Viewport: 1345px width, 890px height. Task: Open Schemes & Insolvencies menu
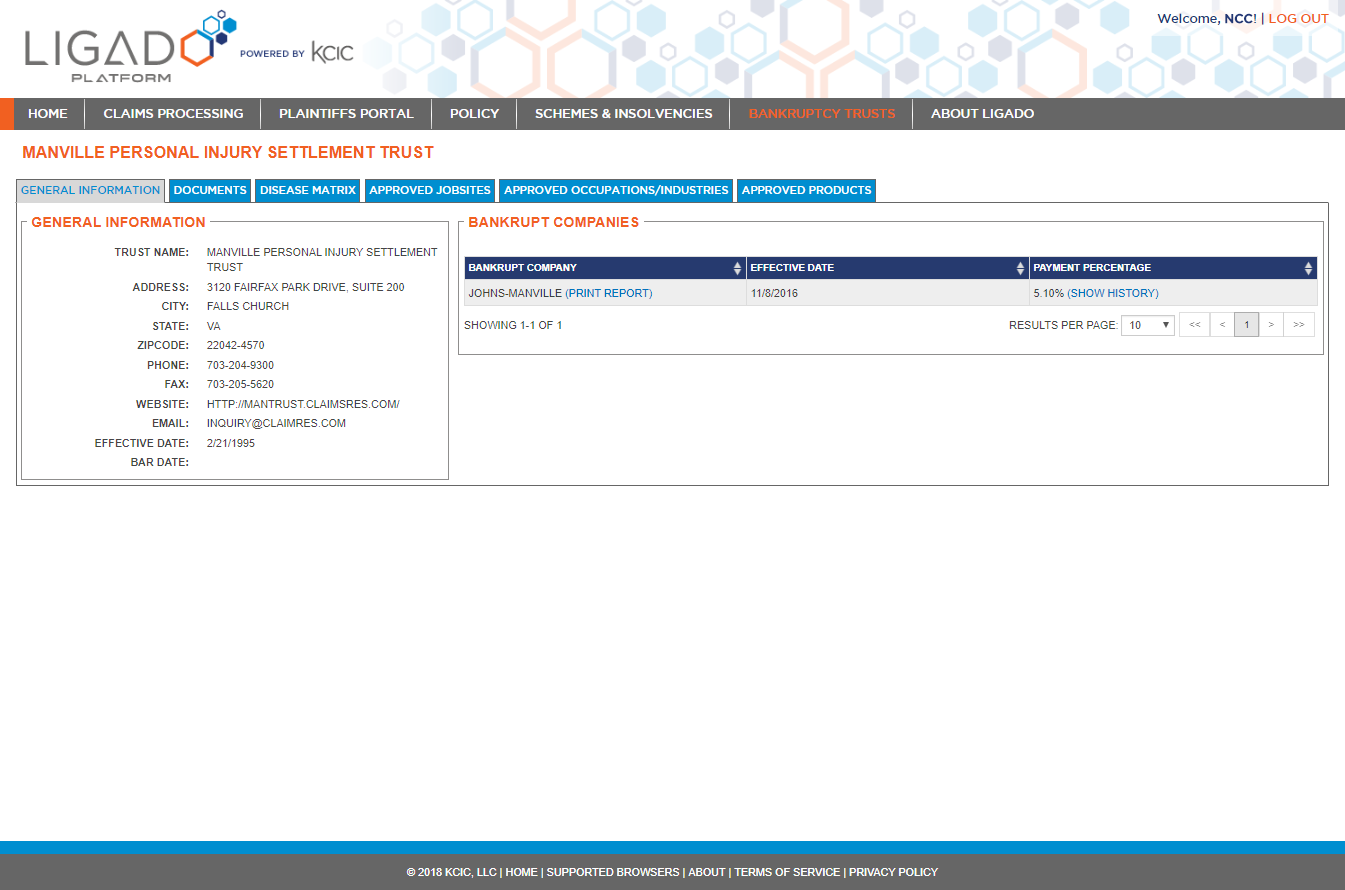click(624, 114)
